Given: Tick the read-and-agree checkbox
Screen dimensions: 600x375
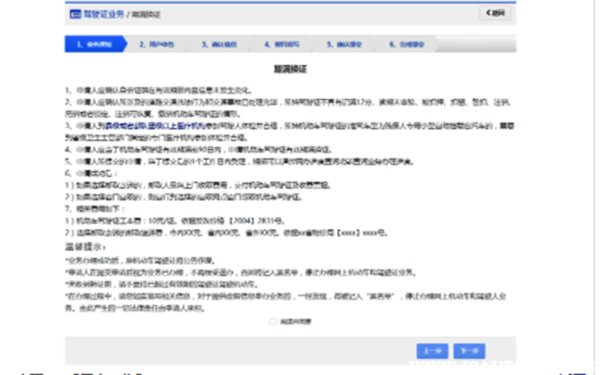Looking at the screenshot, I should coord(273,321).
